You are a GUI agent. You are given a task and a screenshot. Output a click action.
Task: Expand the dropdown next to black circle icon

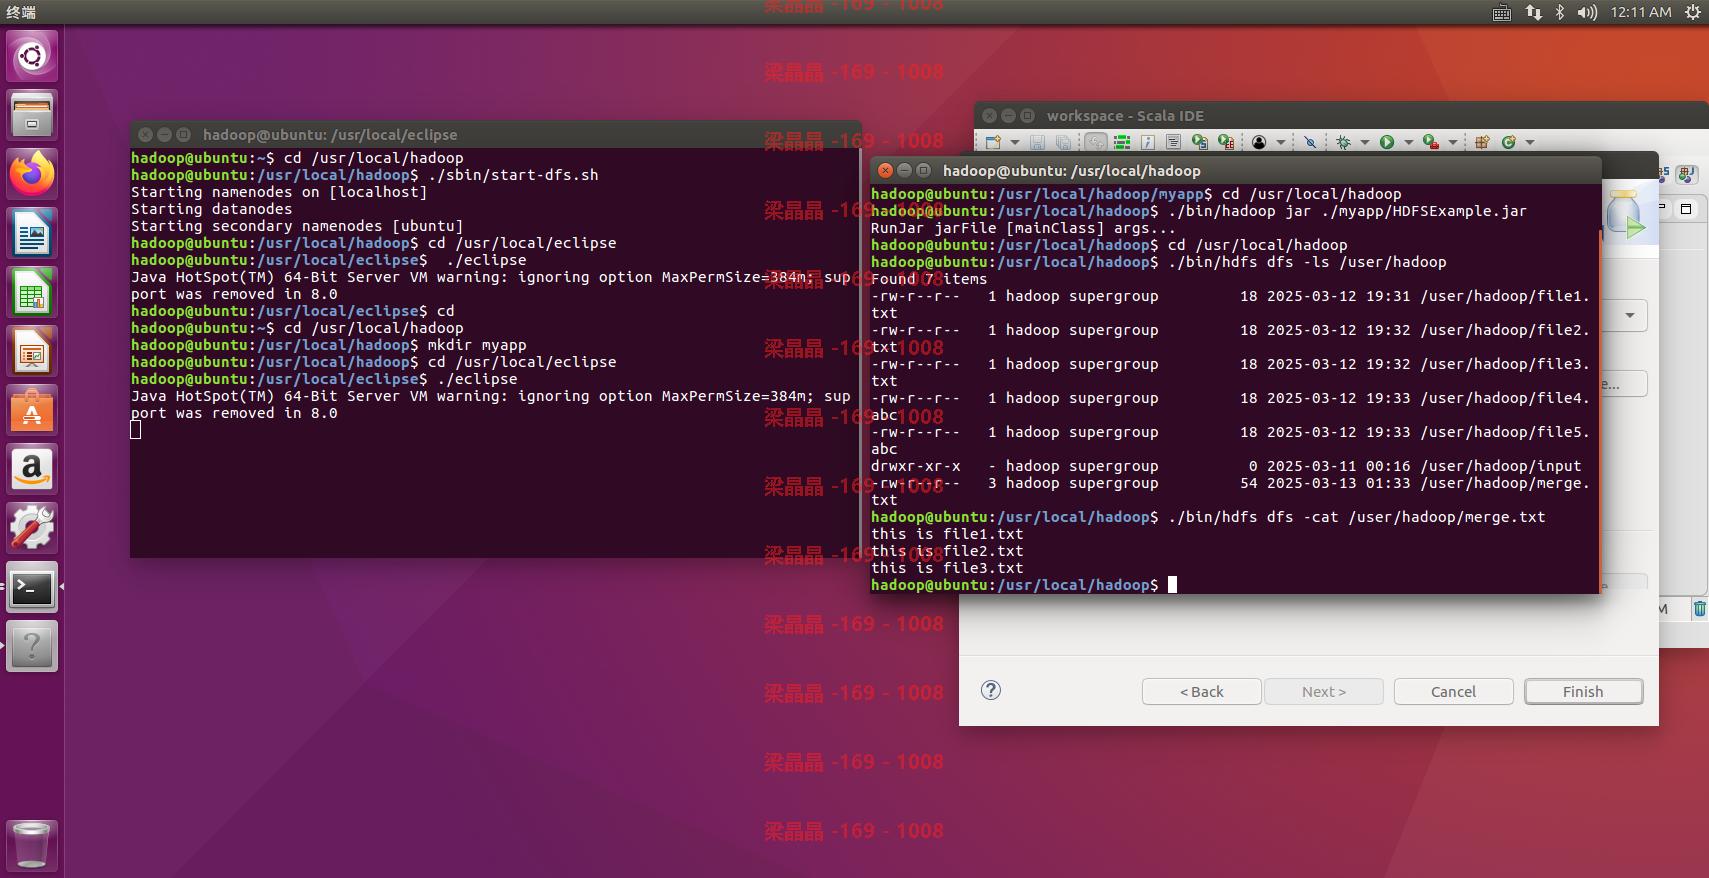tap(1281, 142)
